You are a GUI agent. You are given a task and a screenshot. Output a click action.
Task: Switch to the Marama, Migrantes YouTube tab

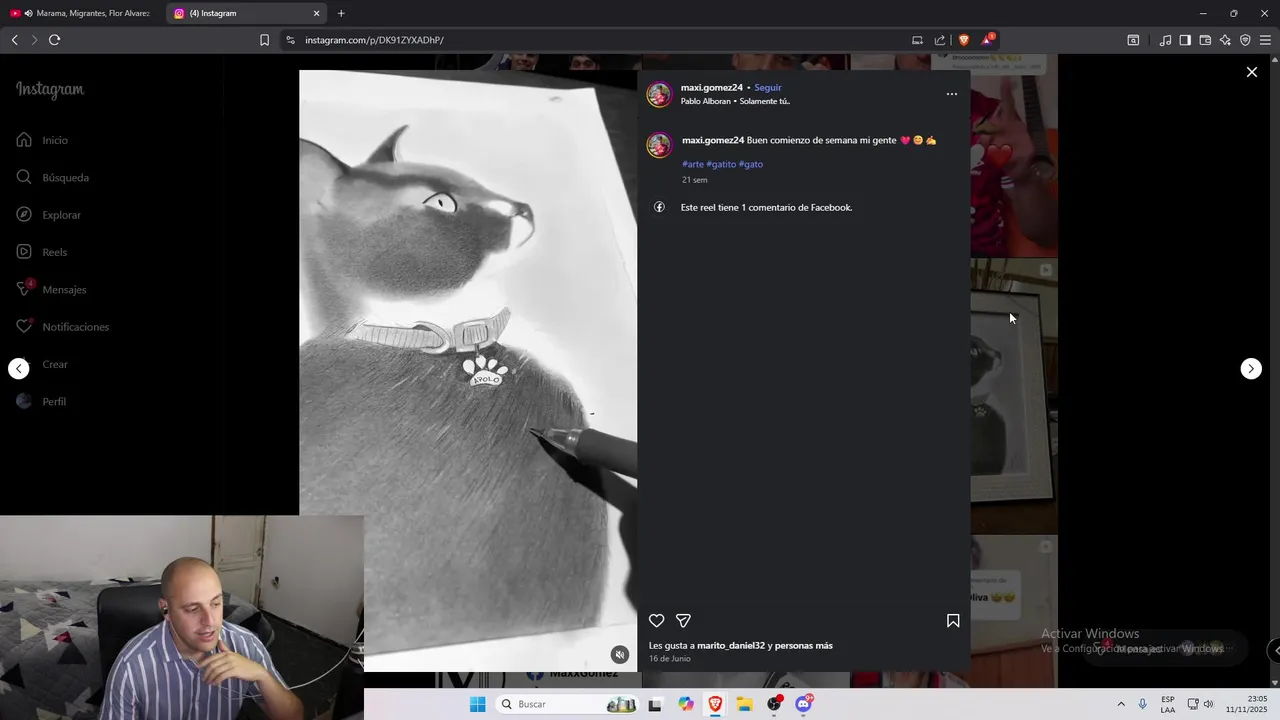pyautogui.click(x=80, y=13)
